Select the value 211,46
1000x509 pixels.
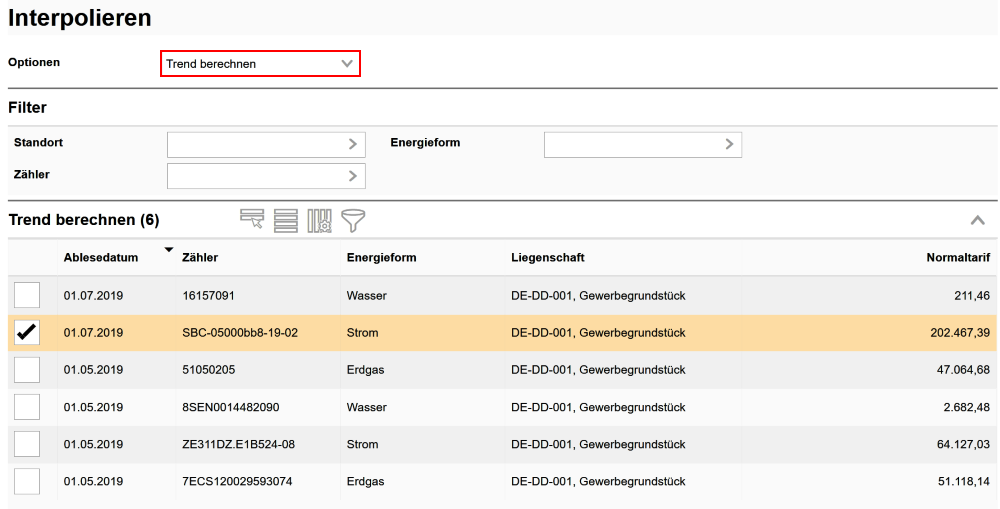click(973, 296)
